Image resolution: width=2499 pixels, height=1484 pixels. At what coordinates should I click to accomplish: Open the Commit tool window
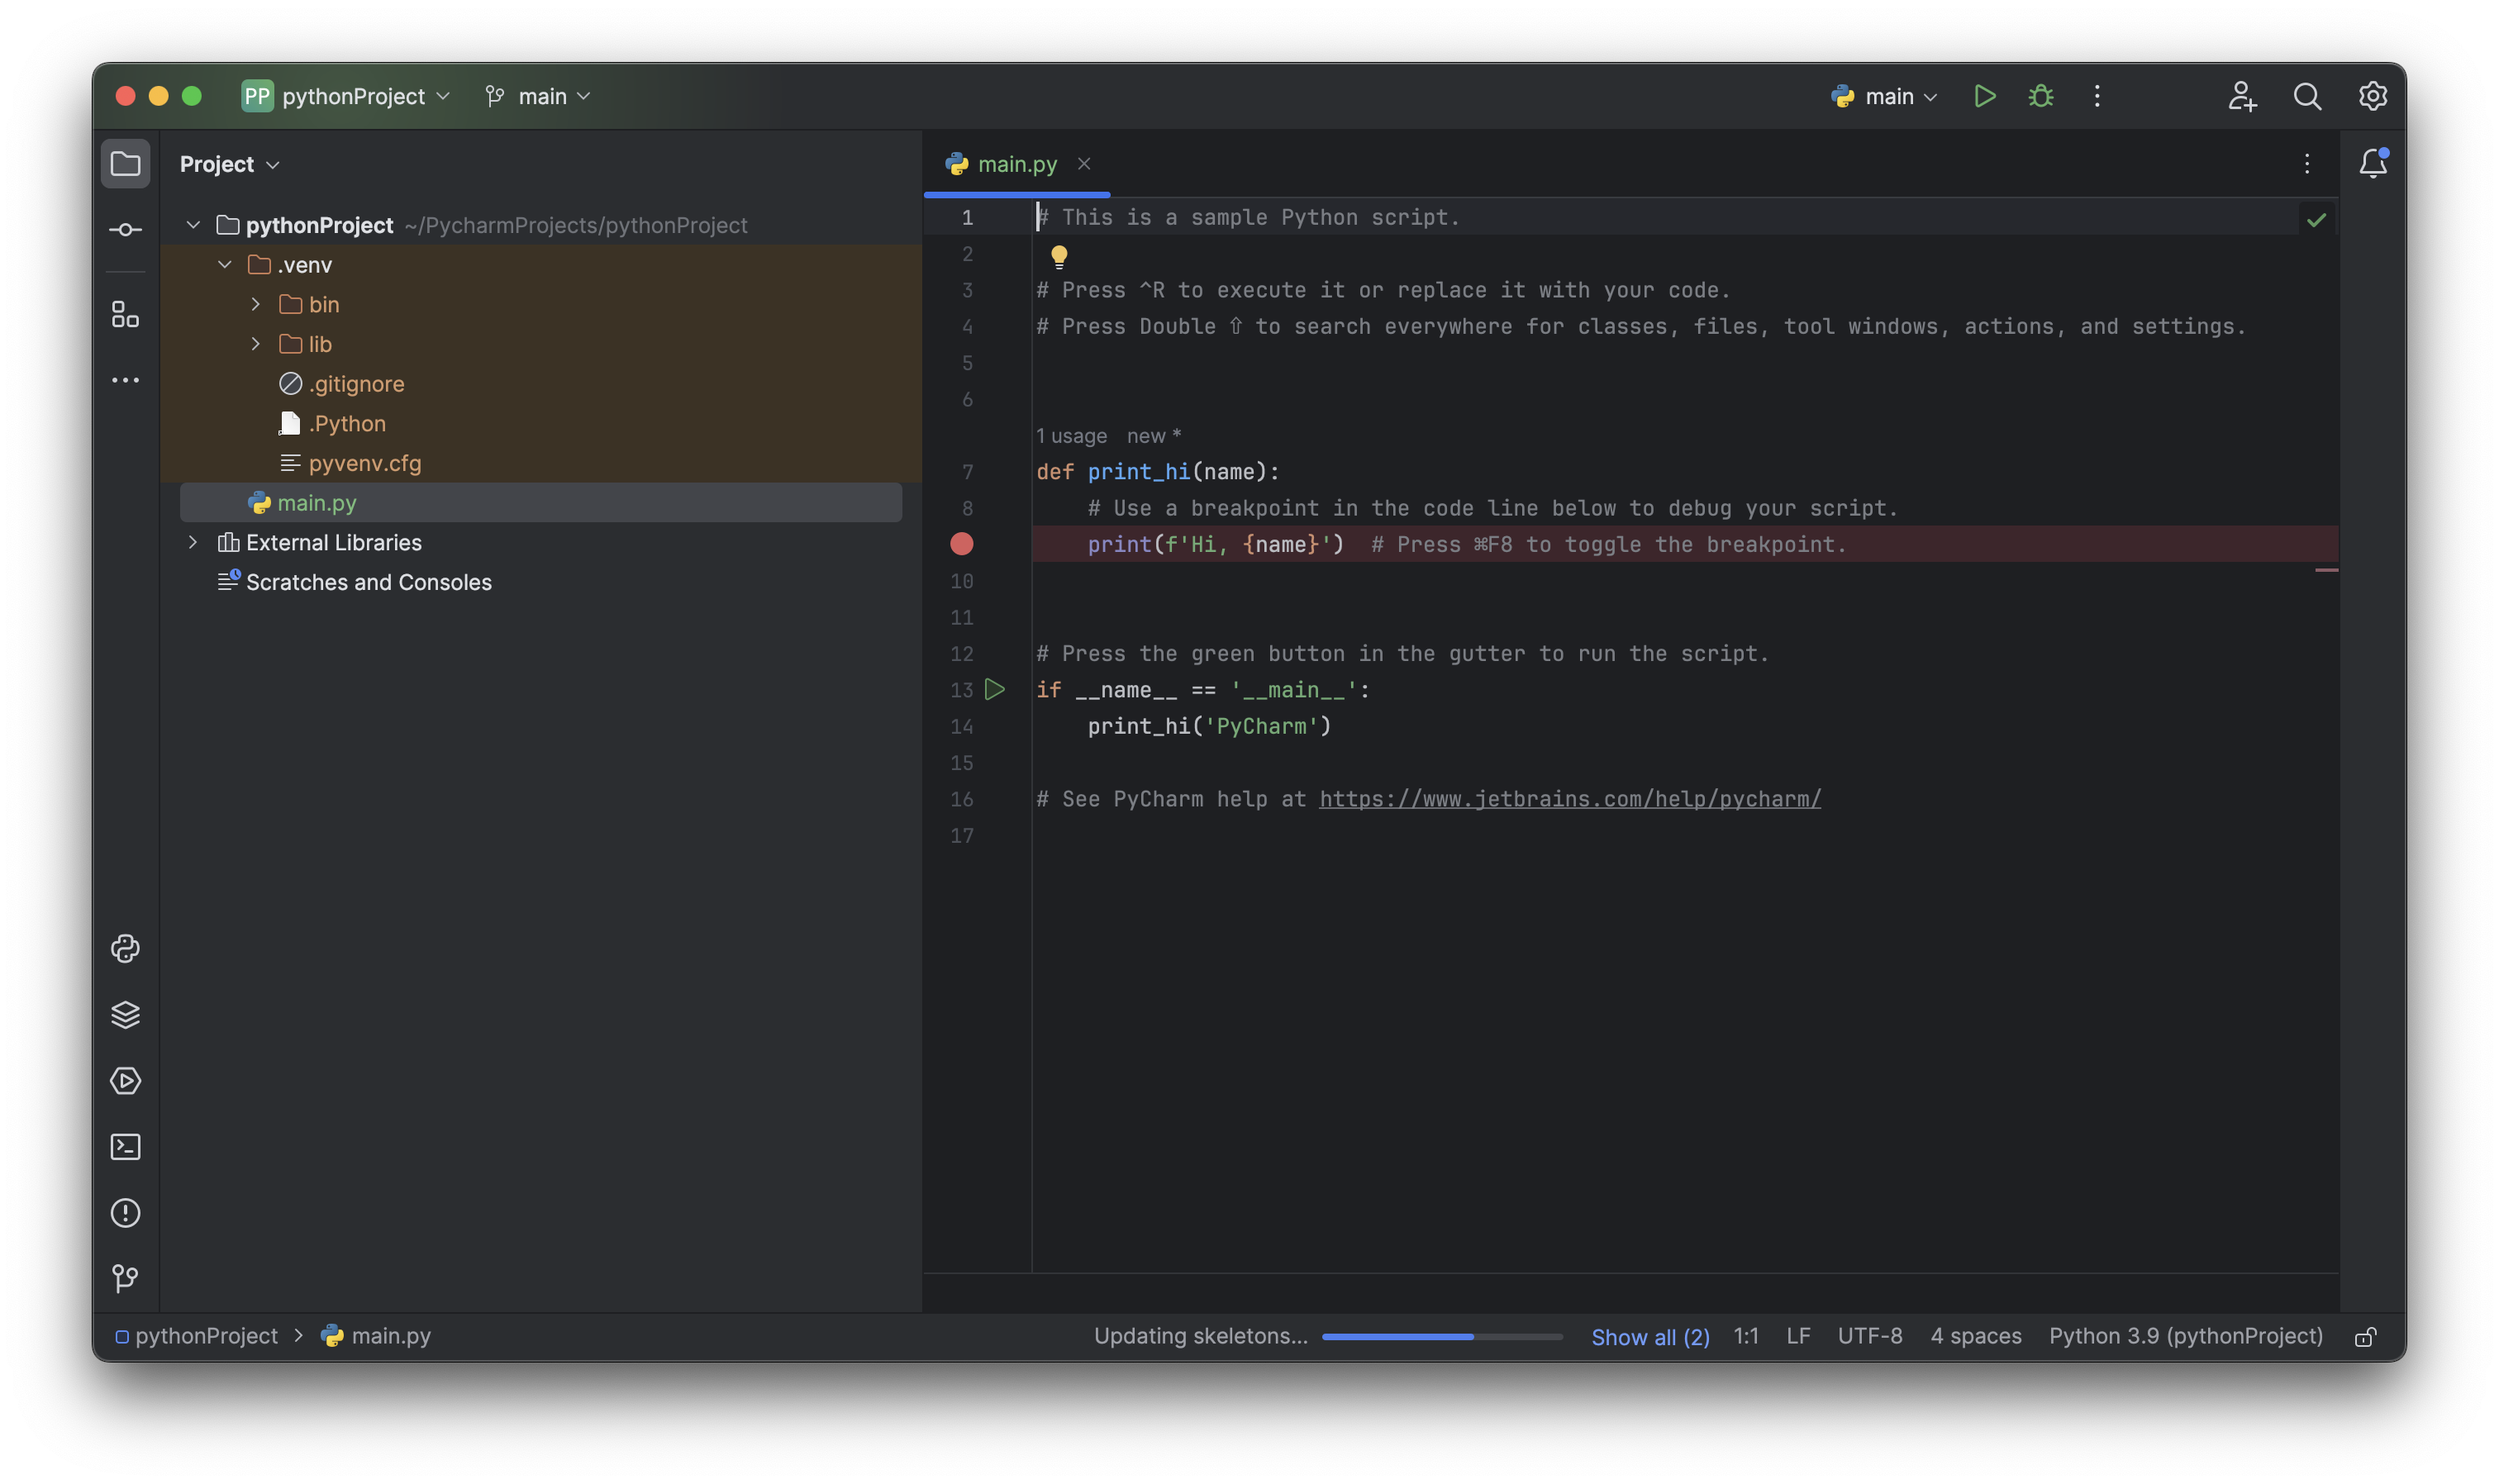click(125, 230)
